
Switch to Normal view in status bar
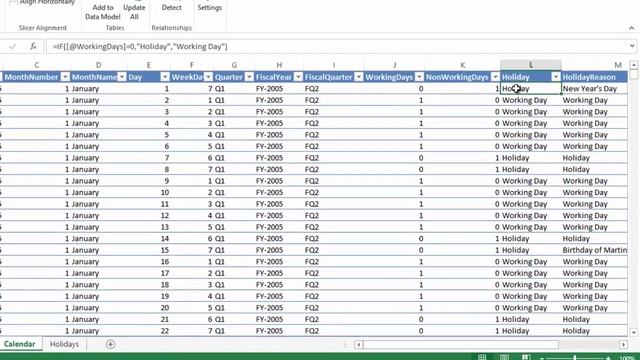click(x=482, y=357)
